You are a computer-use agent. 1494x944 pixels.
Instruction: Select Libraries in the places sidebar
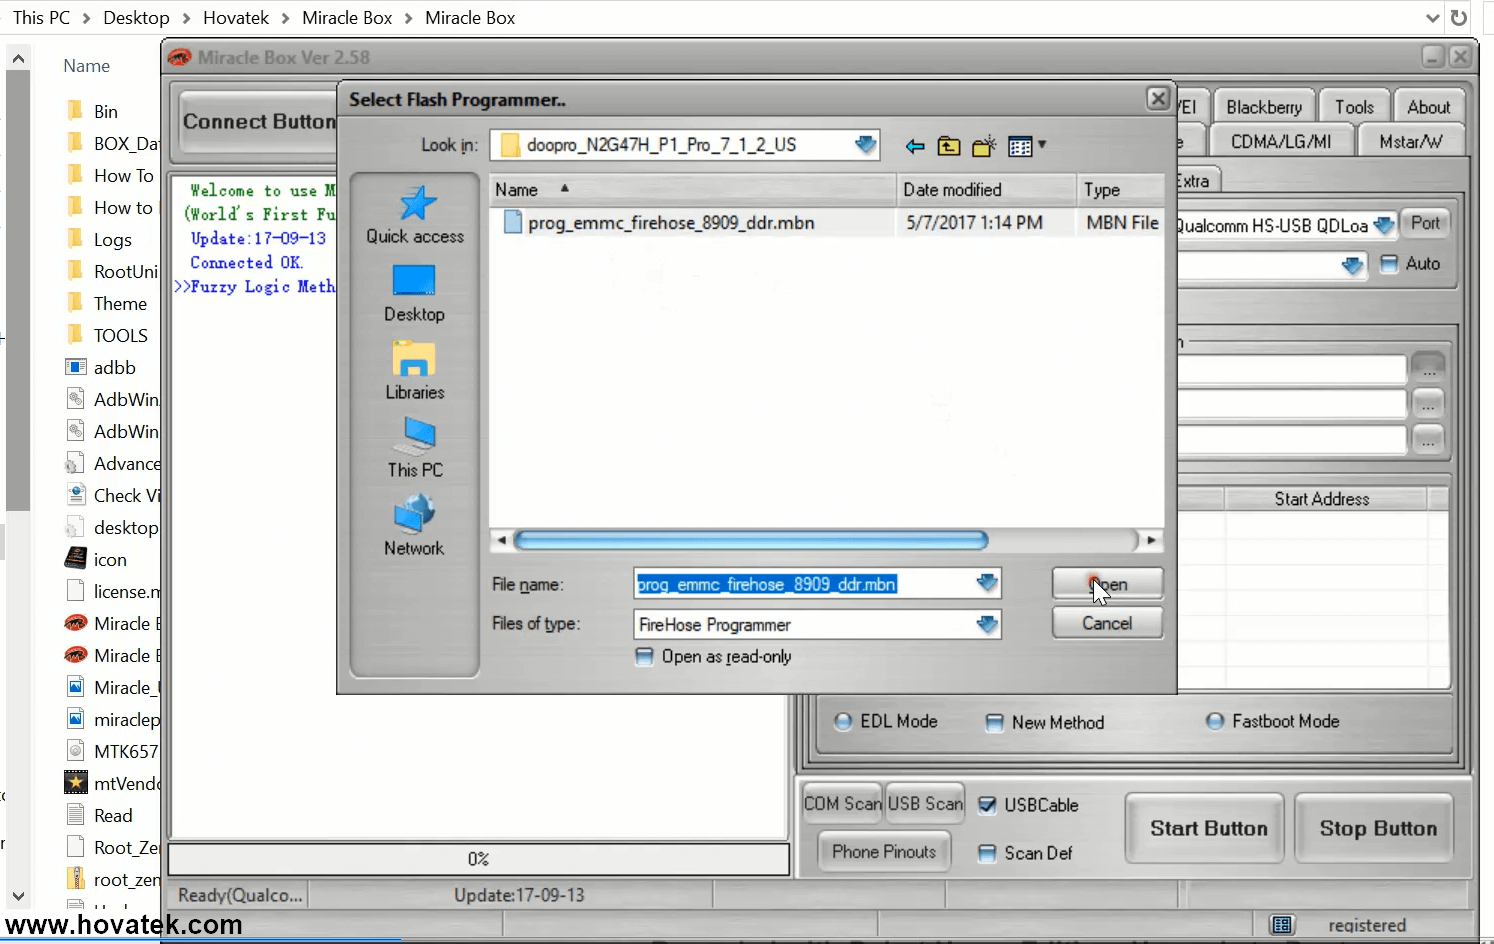coord(415,371)
